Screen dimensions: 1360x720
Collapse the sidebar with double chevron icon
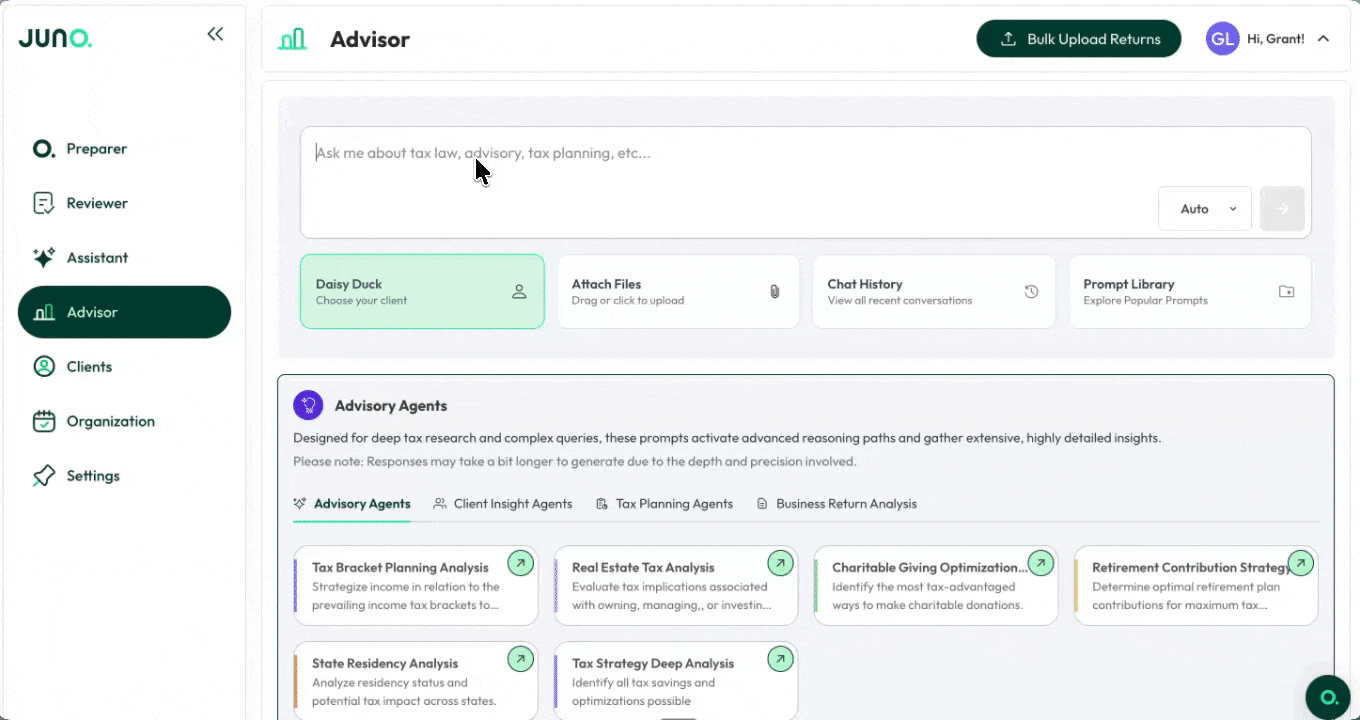(x=215, y=34)
